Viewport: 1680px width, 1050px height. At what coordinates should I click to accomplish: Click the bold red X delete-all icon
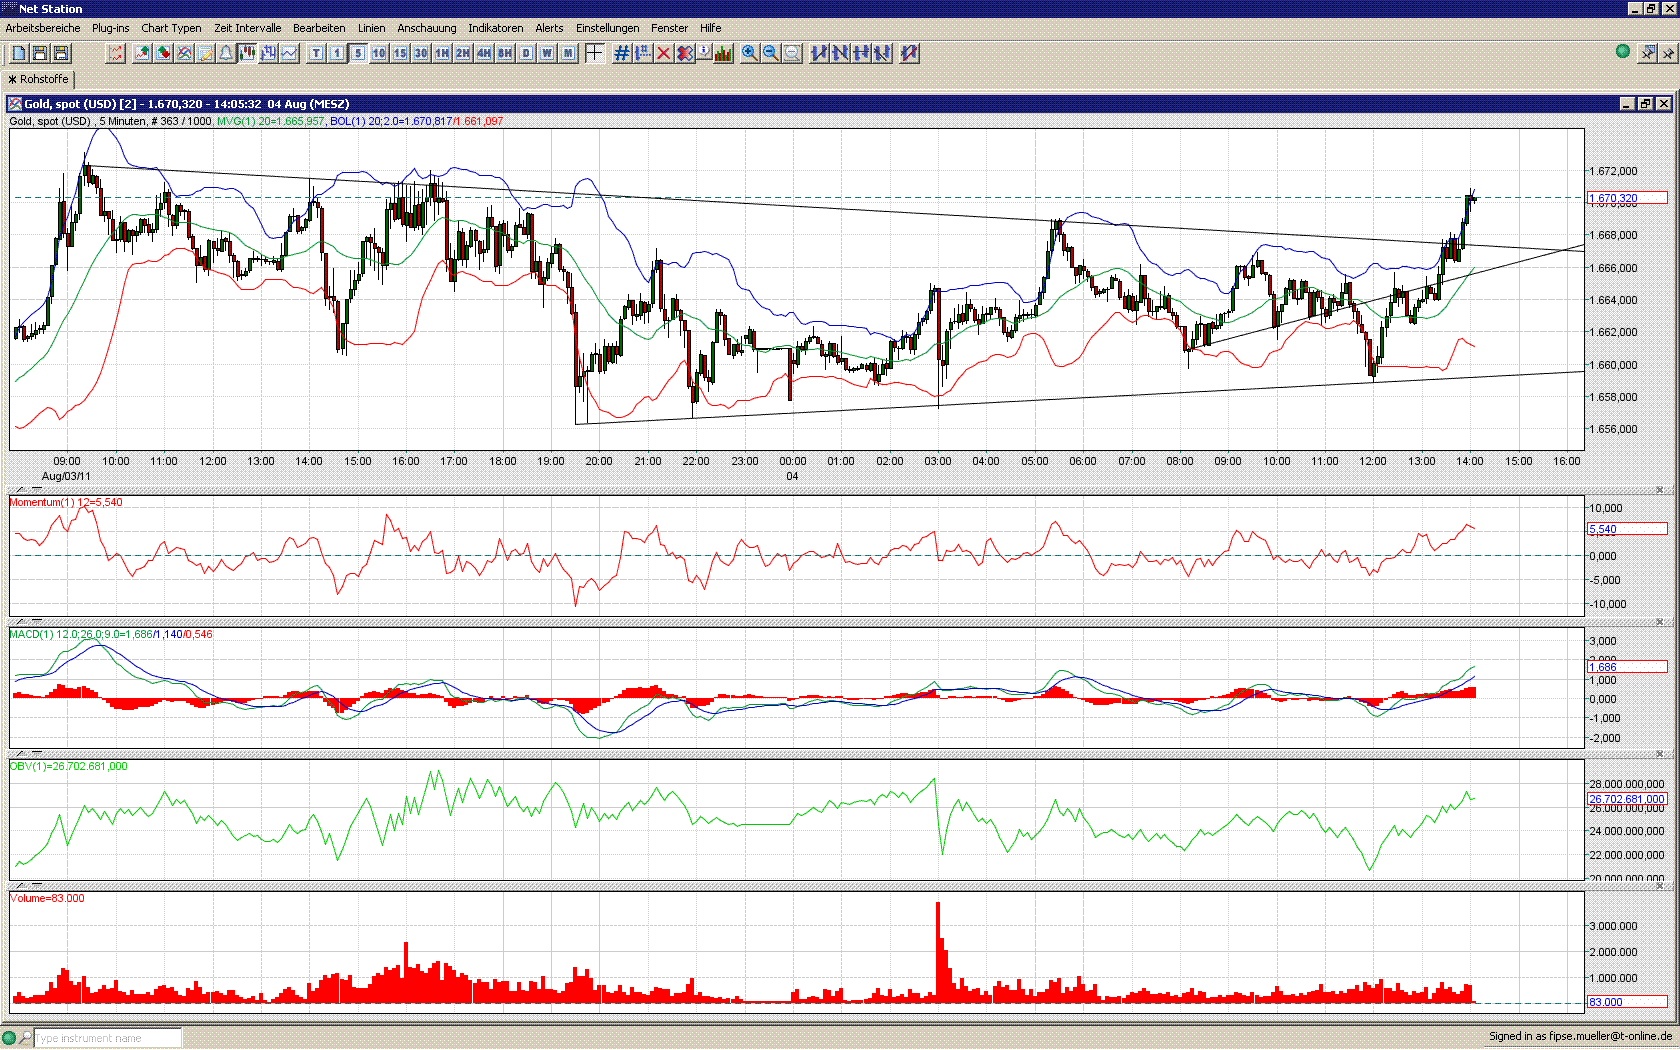click(684, 53)
